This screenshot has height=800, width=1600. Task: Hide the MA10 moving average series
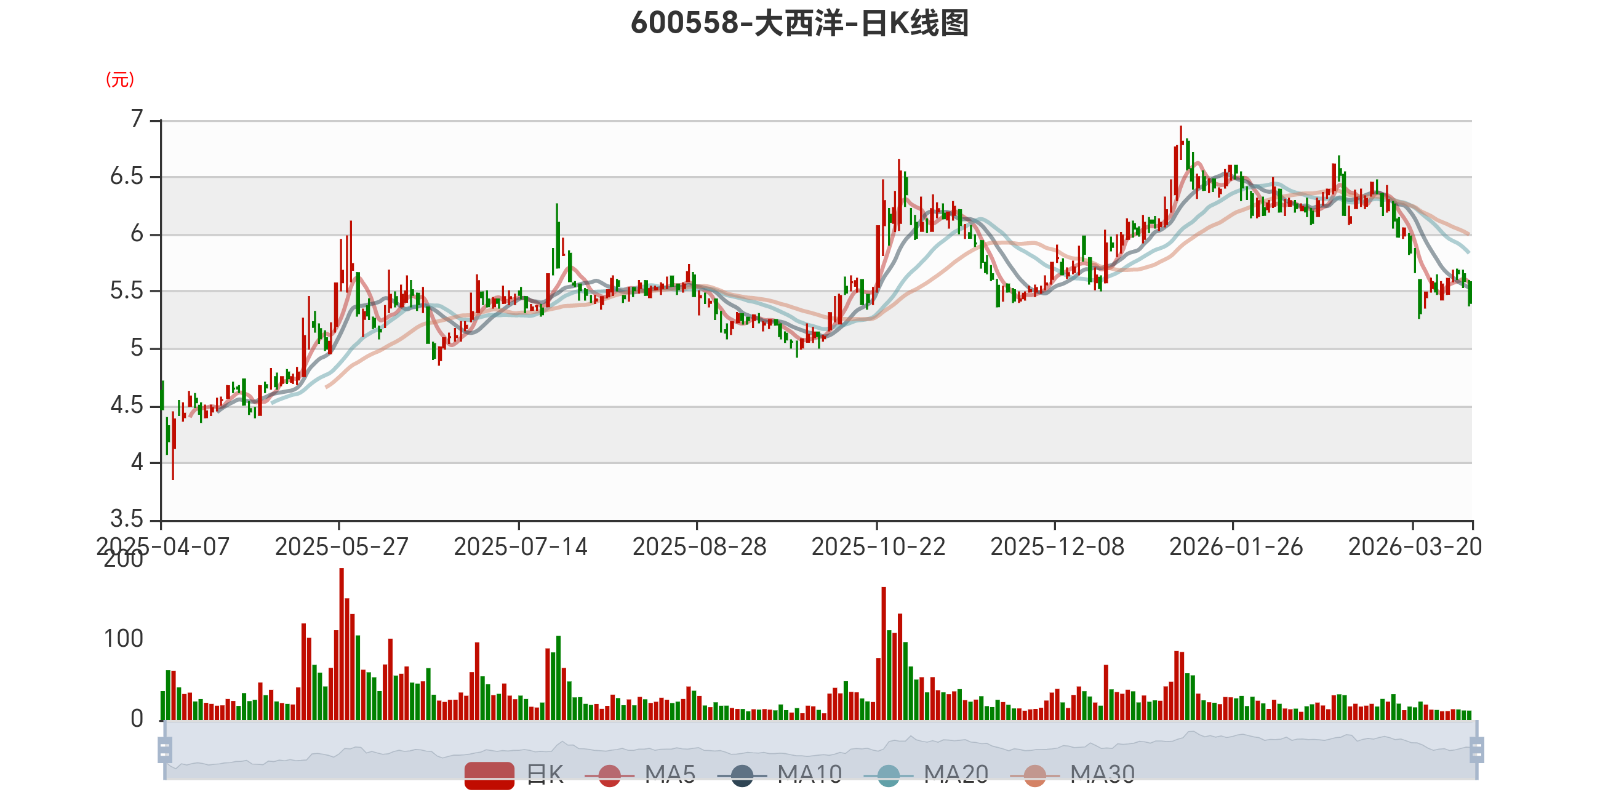click(780, 775)
